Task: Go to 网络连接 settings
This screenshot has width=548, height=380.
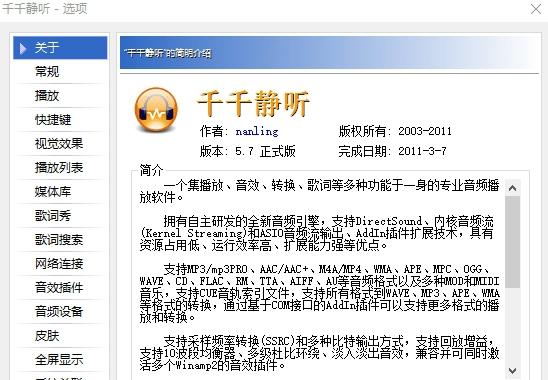Action: 60,264
